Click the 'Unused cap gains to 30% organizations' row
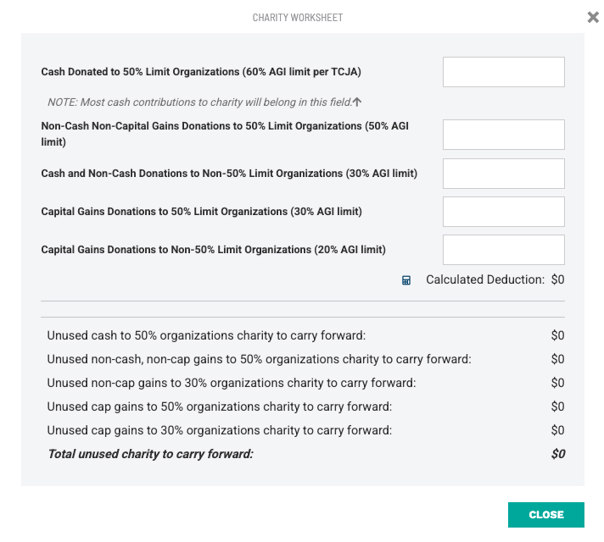604x542 pixels. [x=219, y=431]
